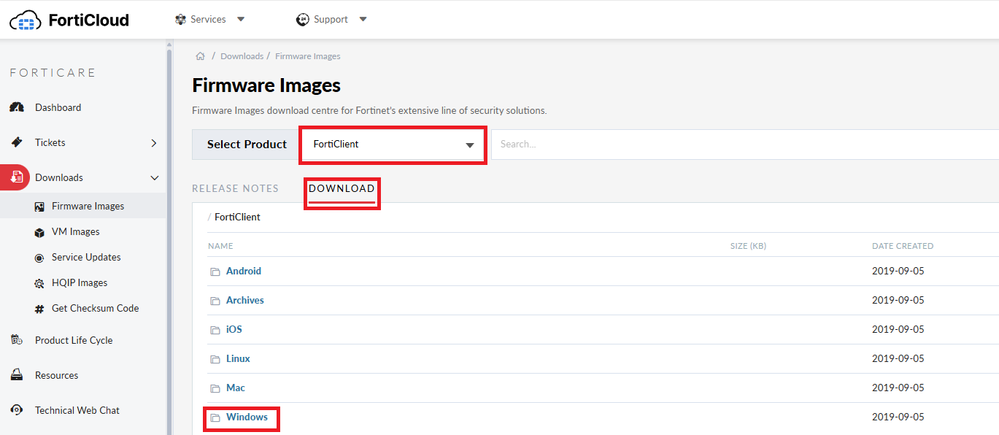The height and width of the screenshot is (435, 999).
Task: Click the FortiCloud logo icon
Action: (24, 19)
